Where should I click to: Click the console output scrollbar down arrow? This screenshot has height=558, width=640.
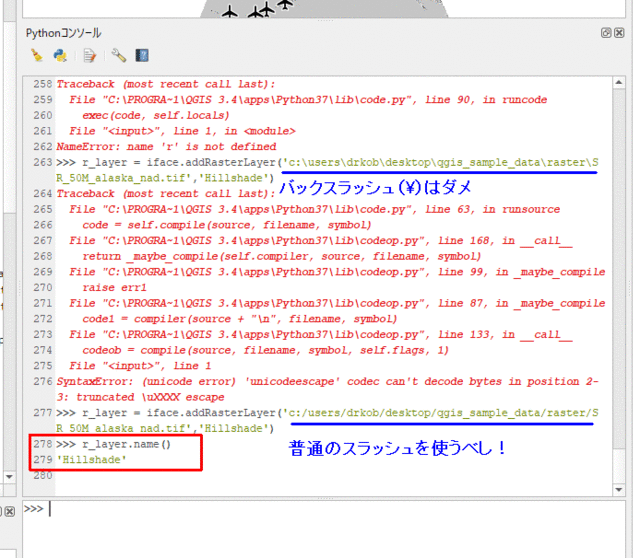point(619,489)
